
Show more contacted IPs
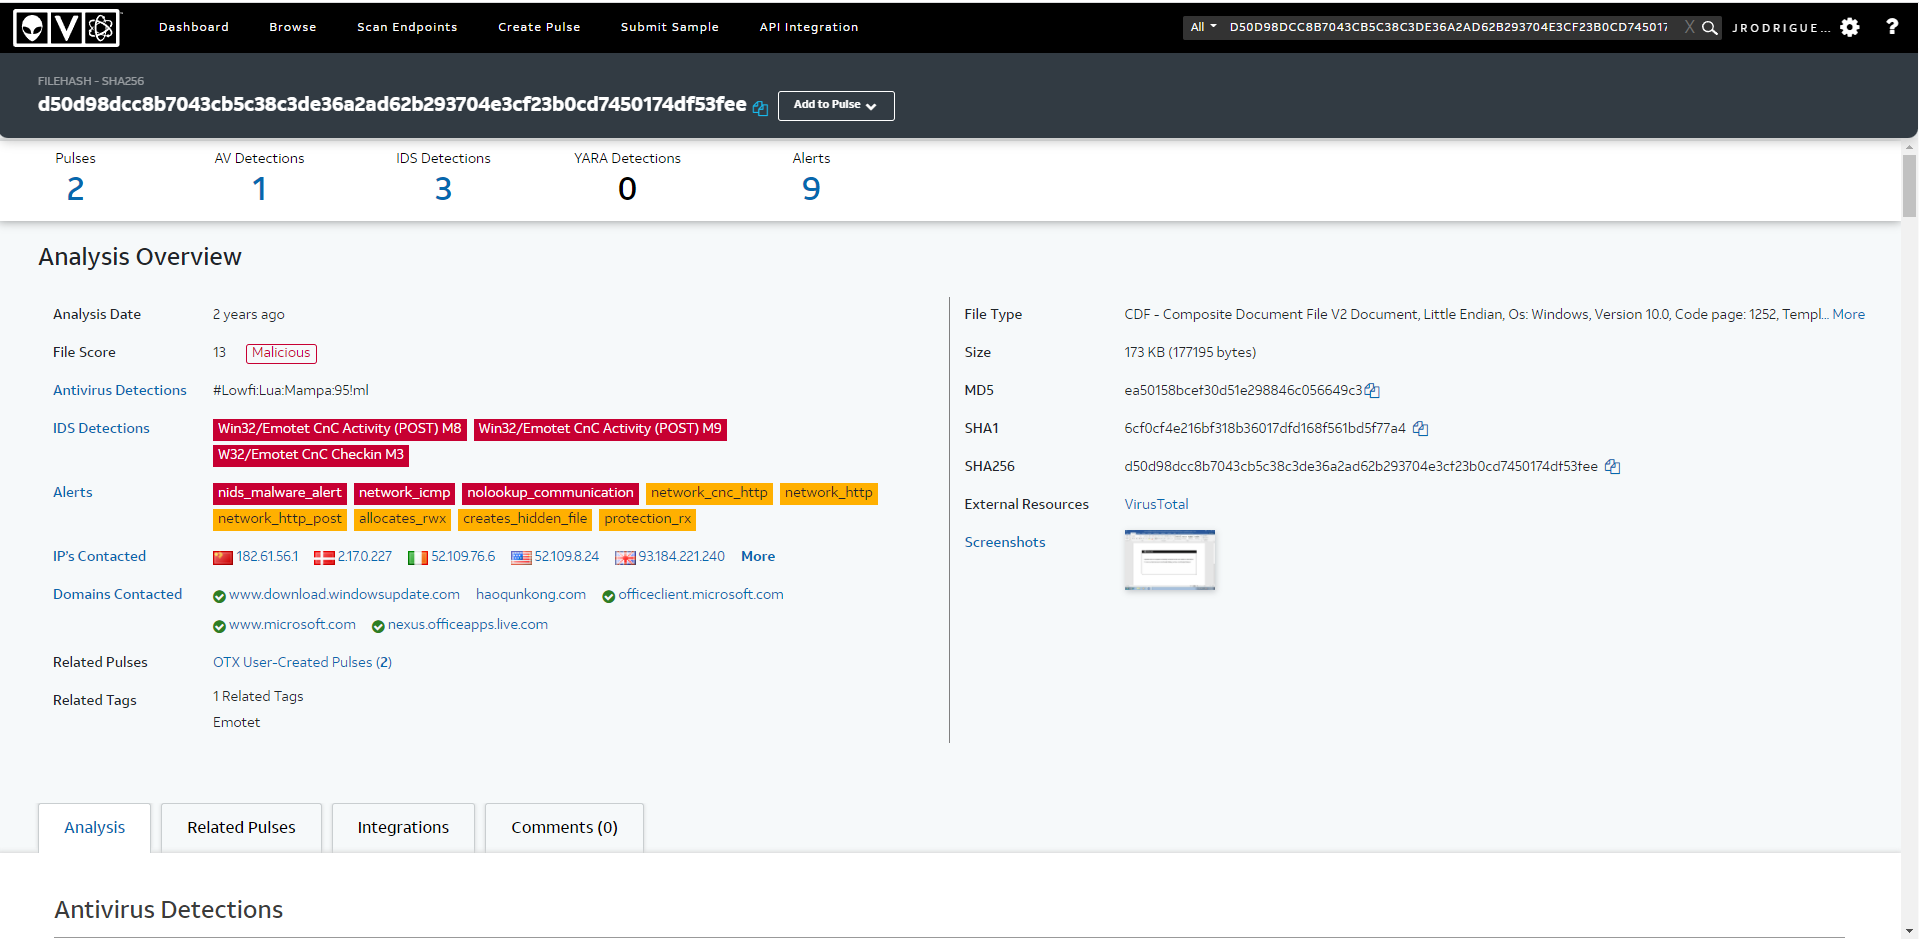[757, 557]
